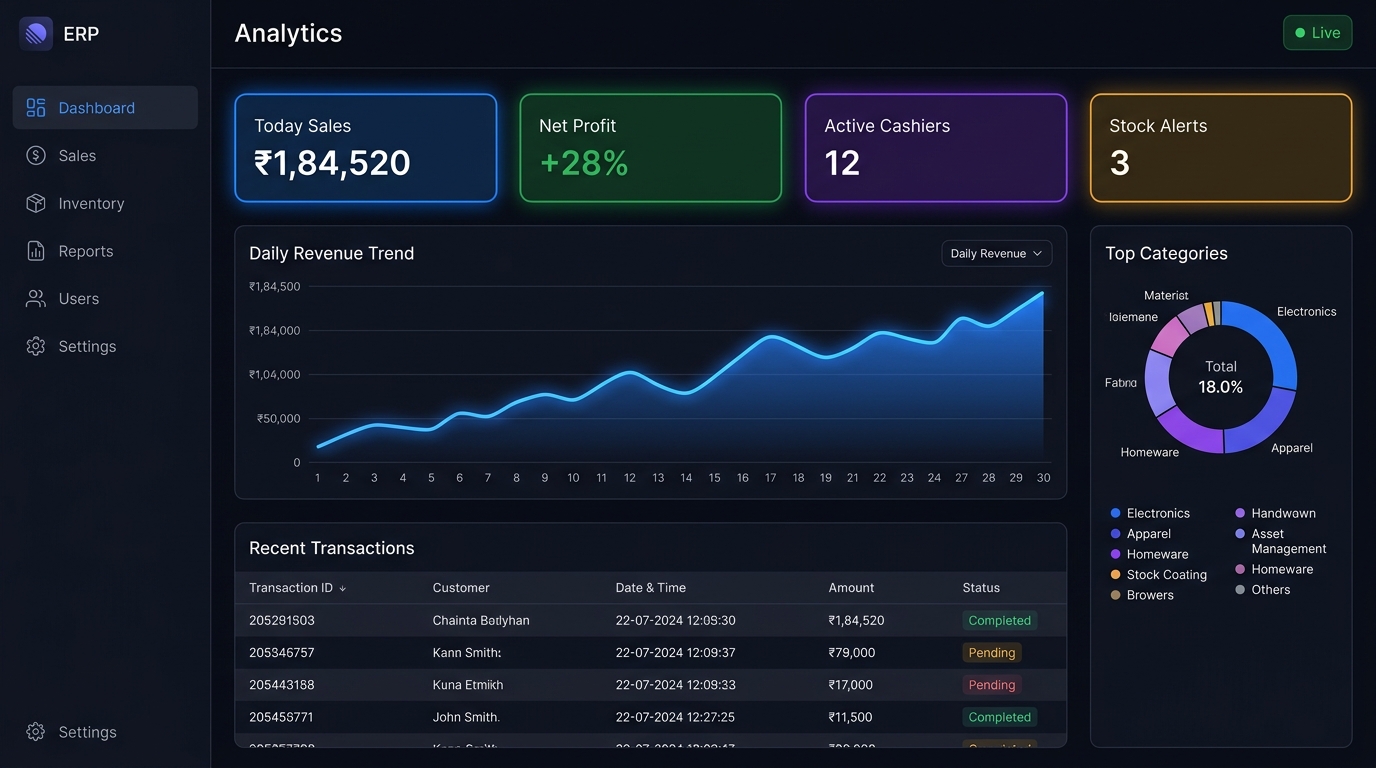Viewport: 1376px width, 768px height.
Task: Click Pending status of ₹17,000 transaction
Action: coord(991,685)
